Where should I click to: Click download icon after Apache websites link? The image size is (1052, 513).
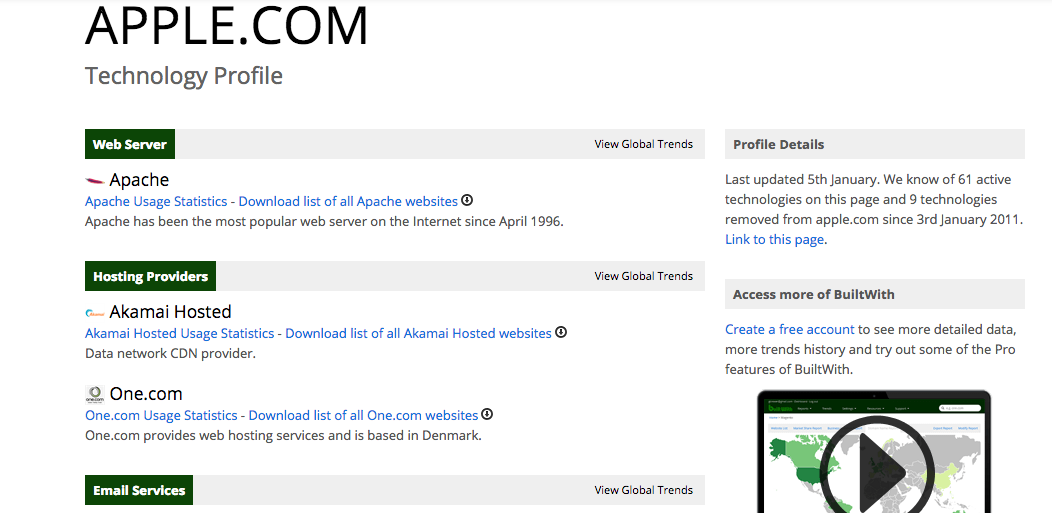pyautogui.click(x=467, y=200)
